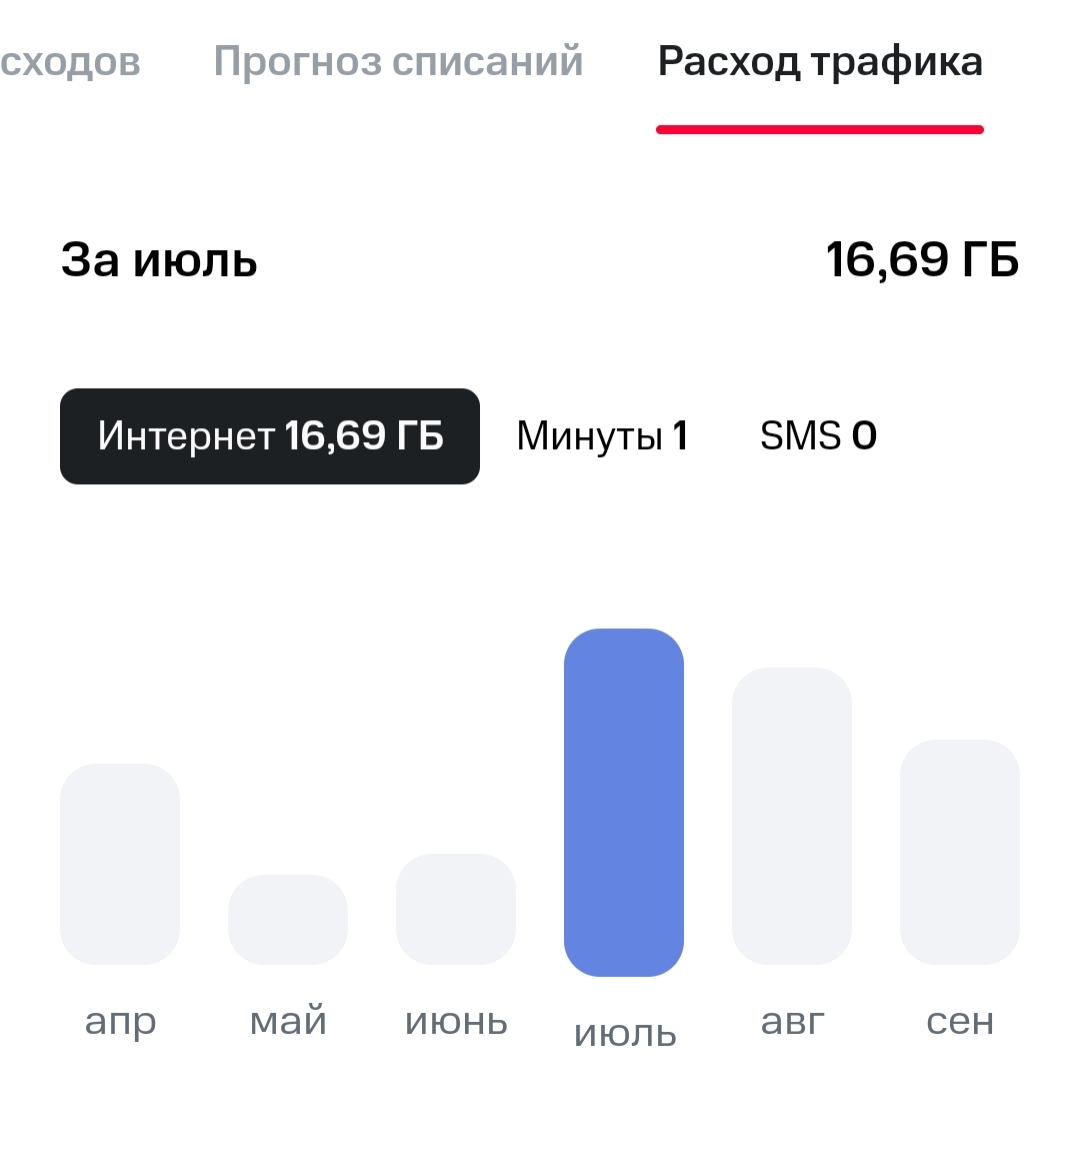Show SMS usage with the SMS chip
1080x1156 pixels.
(x=818, y=436)
